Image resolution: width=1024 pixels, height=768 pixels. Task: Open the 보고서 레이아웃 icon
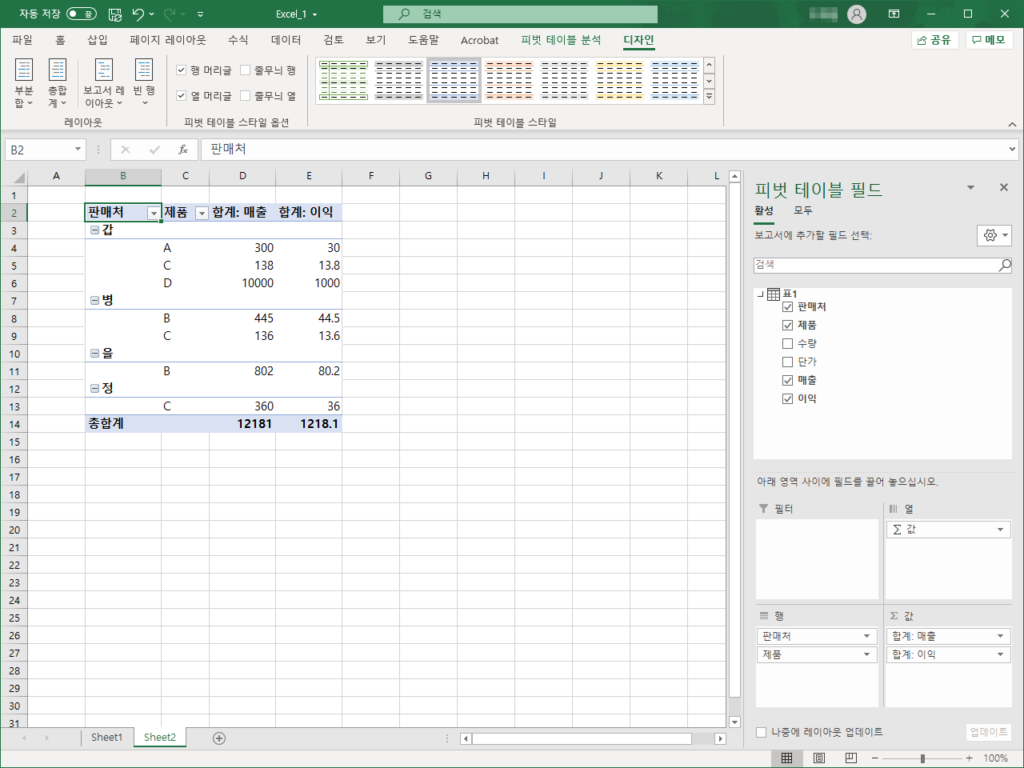tap(103, 82)
